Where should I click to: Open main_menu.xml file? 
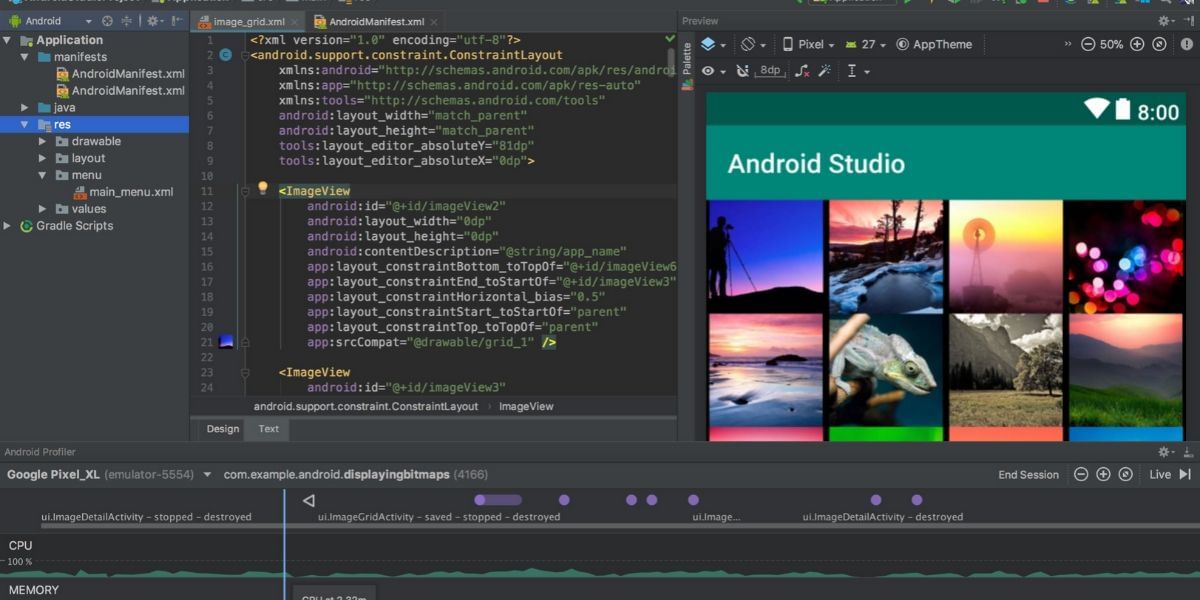(123, 192)
